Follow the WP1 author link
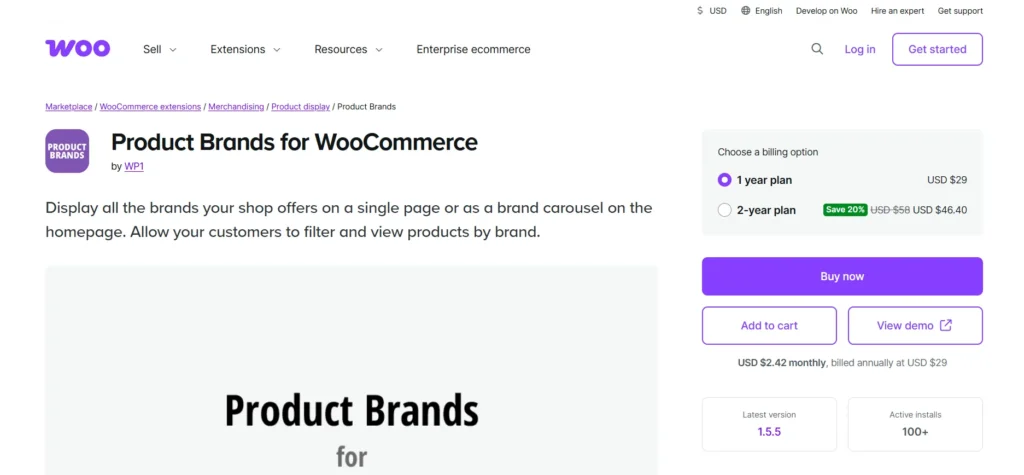The width and height of the screenshot is (1024, 475). tap(134, 166)
